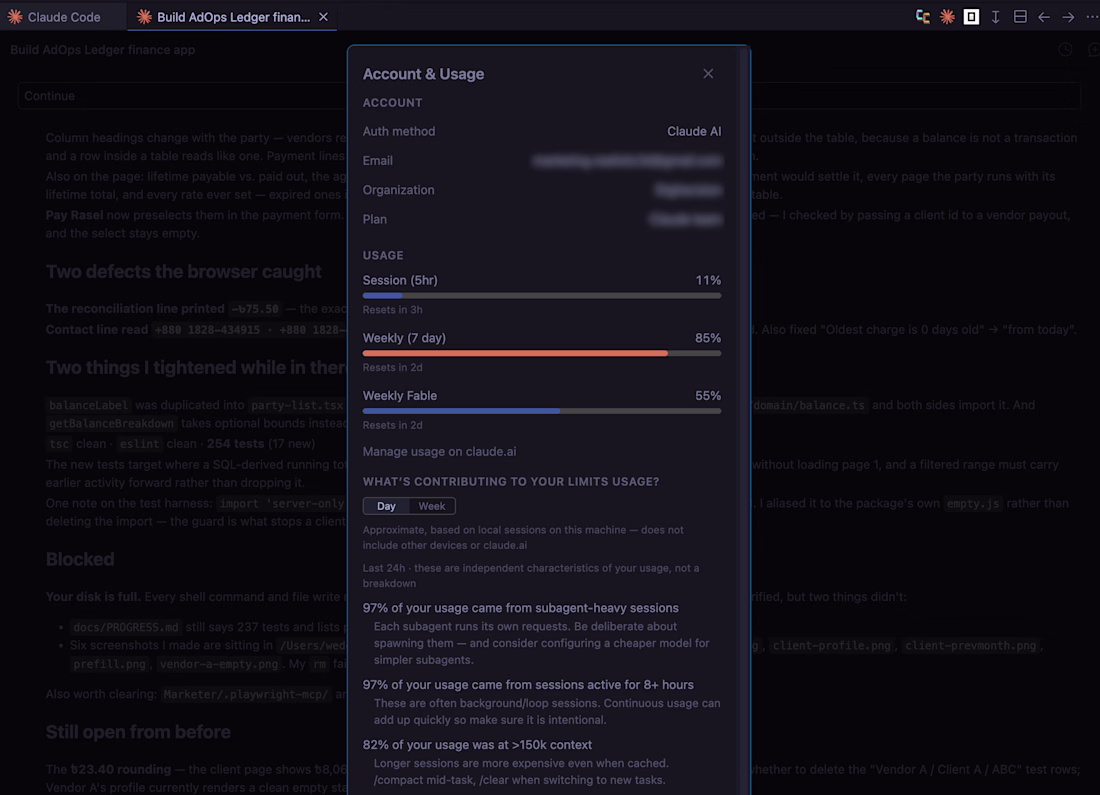Click the Resets in 3h text
The height and width of the screenshot is (795, 1100).
(x=392, y=309)
